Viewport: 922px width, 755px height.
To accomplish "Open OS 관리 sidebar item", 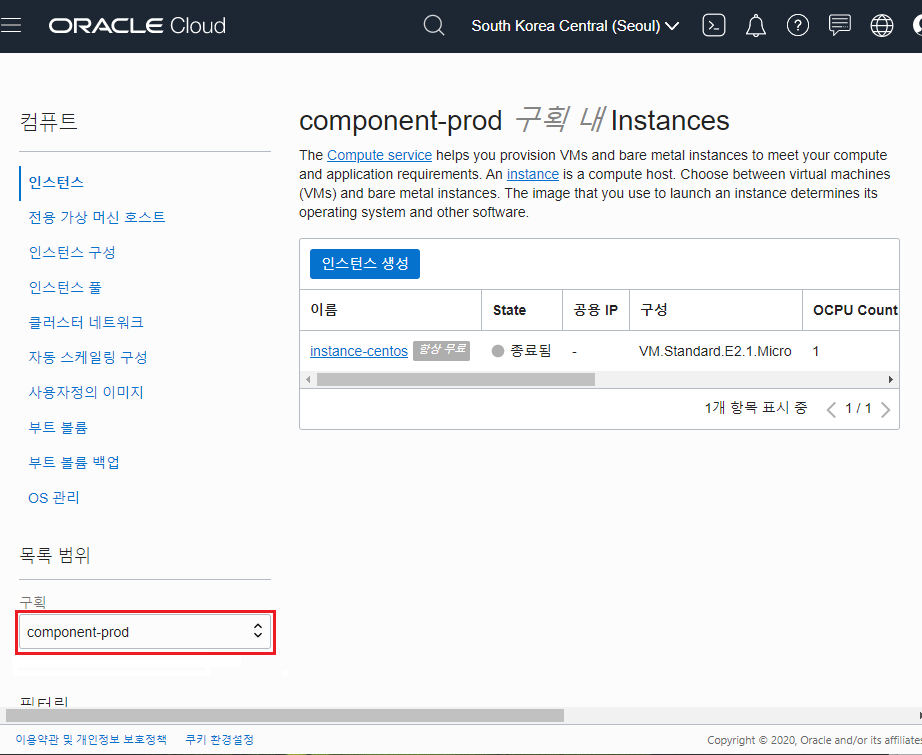I will coord(54,497).
